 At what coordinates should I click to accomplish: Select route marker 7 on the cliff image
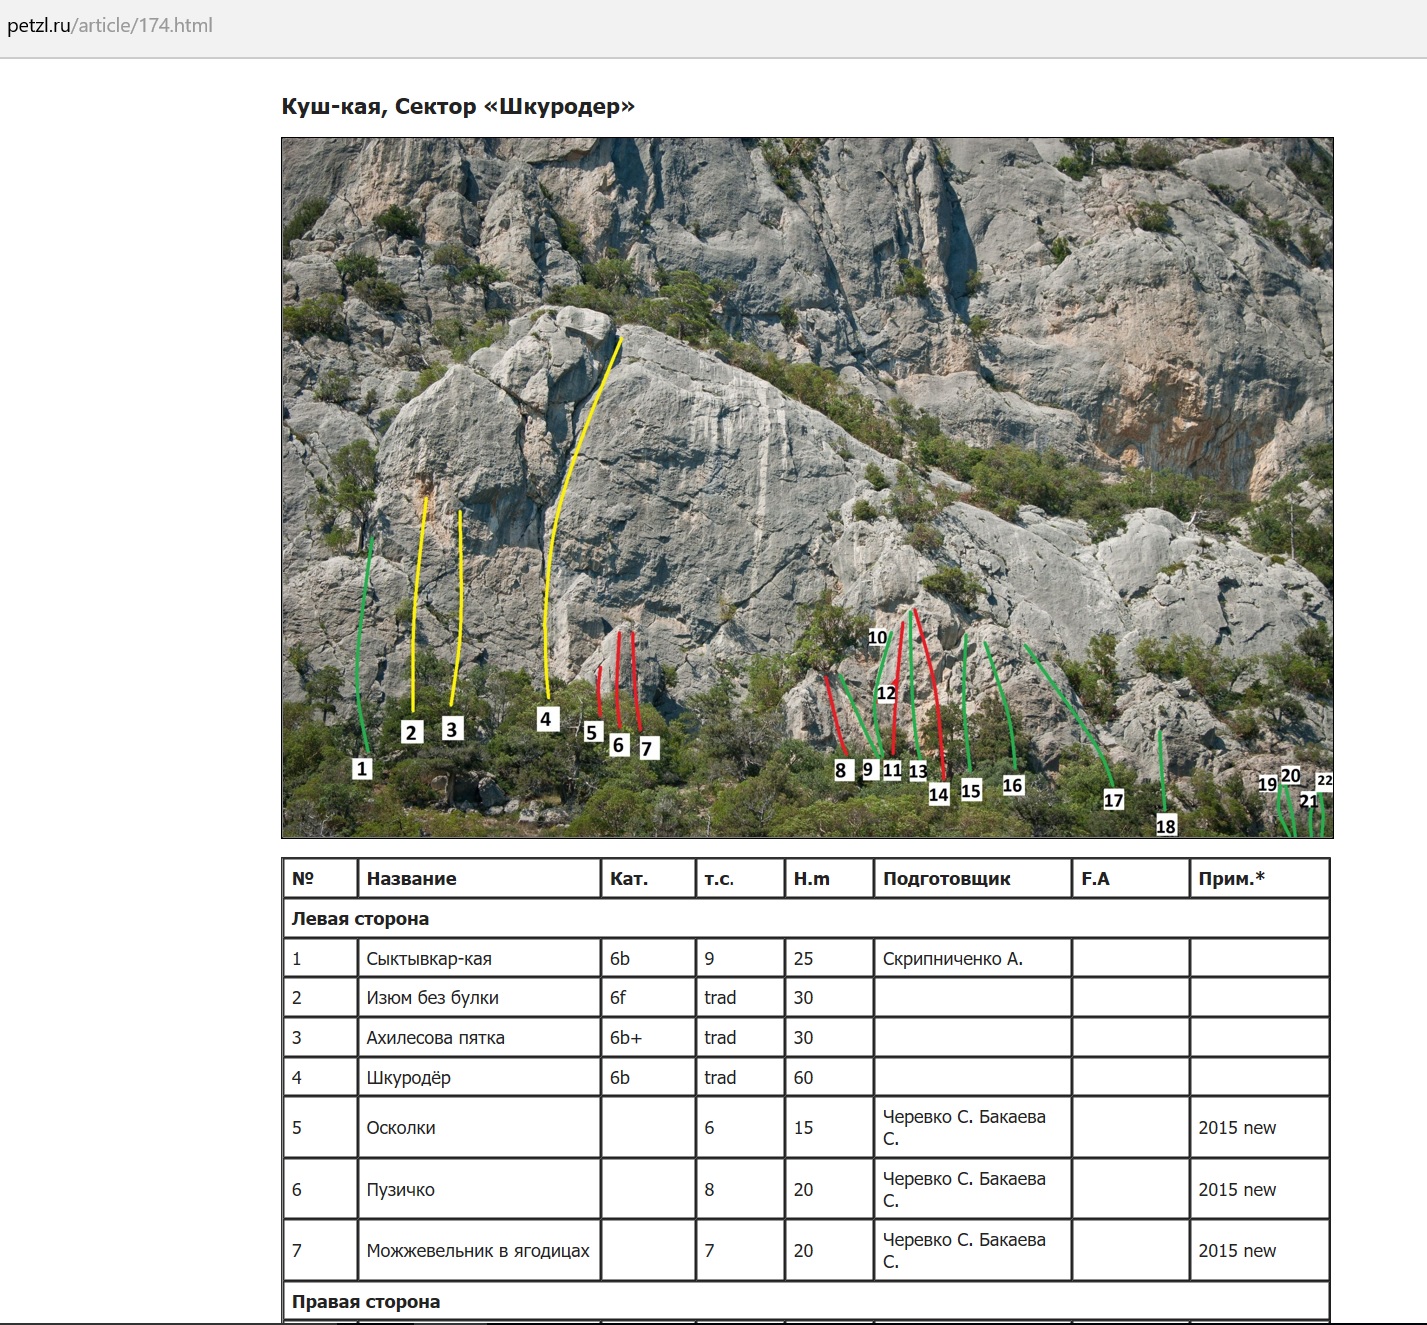648,748
